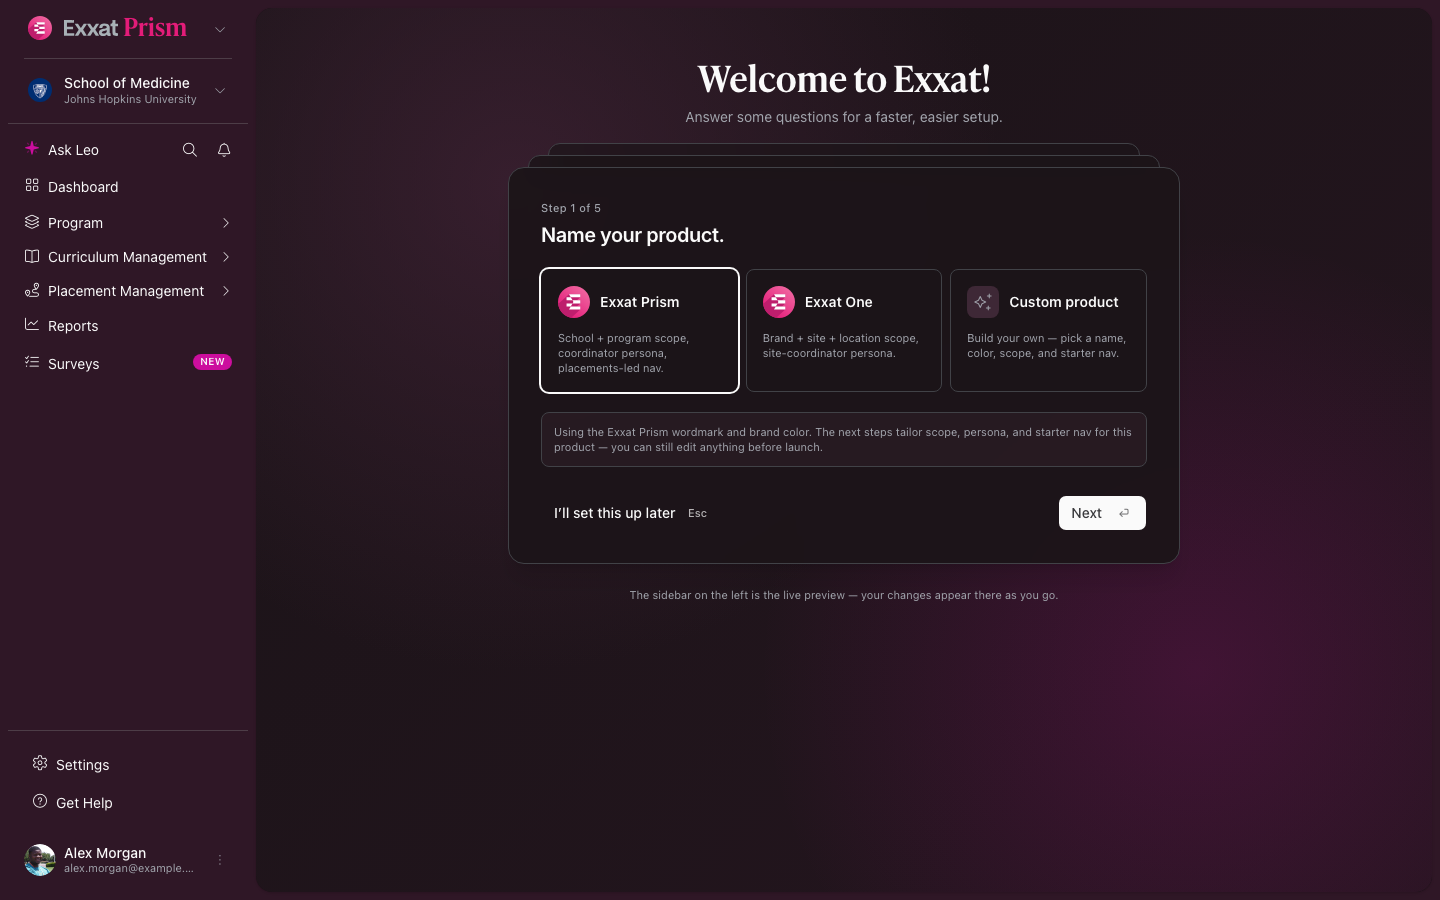Click the Exxat Prism logo icon in sidebar

point(40,28)
